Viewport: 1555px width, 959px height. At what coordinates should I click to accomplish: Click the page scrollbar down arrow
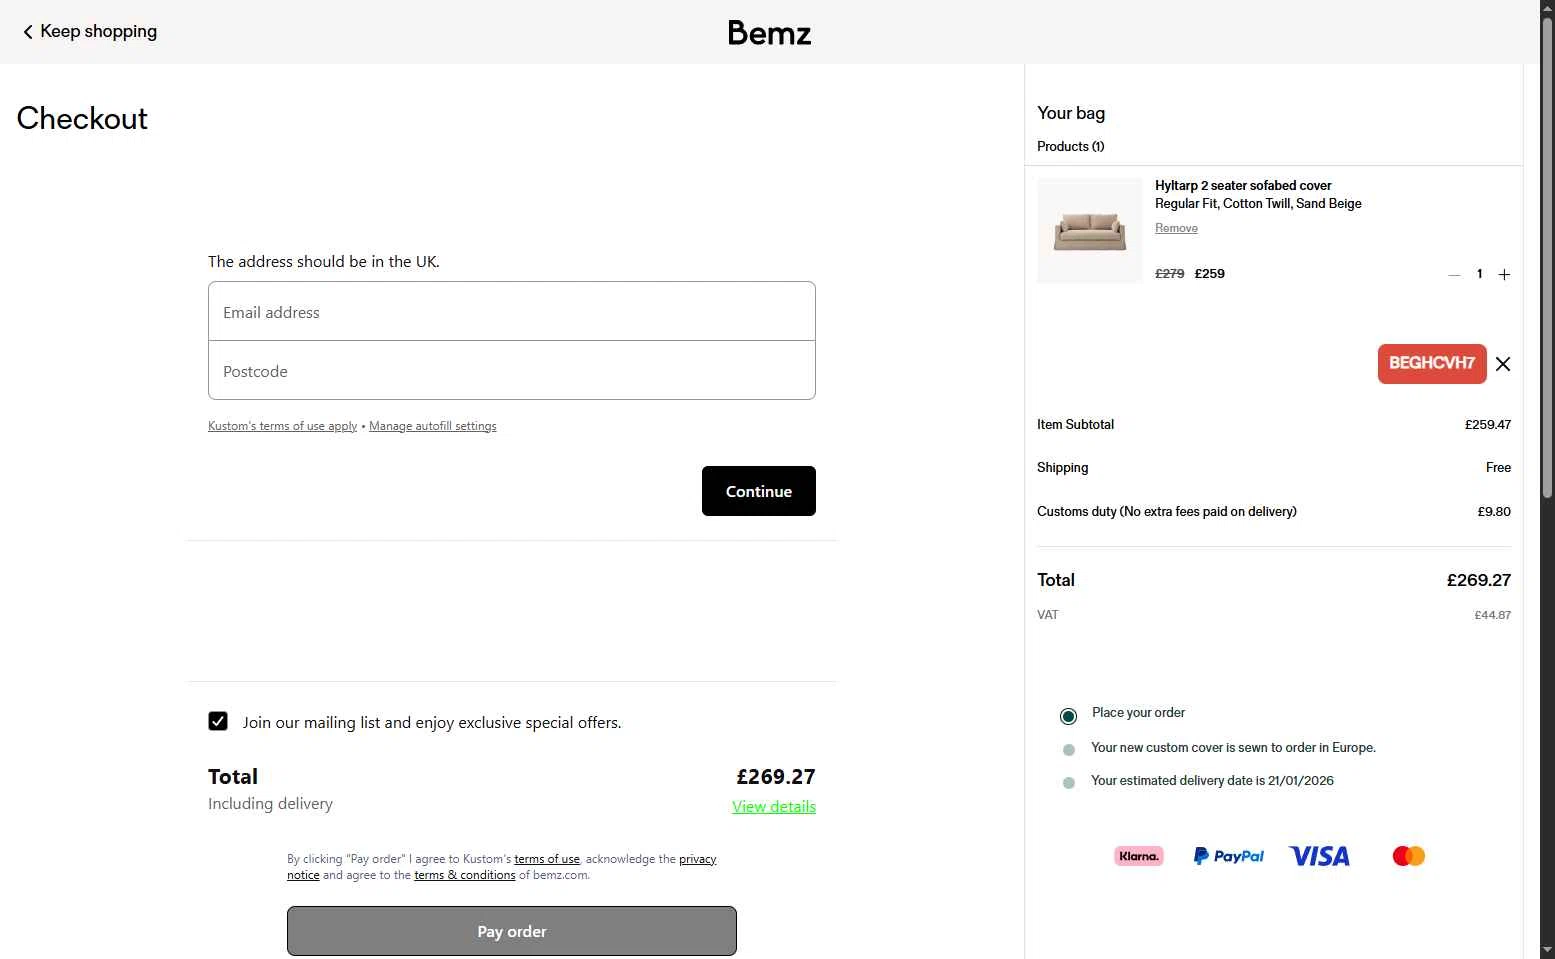[1547, 950]
